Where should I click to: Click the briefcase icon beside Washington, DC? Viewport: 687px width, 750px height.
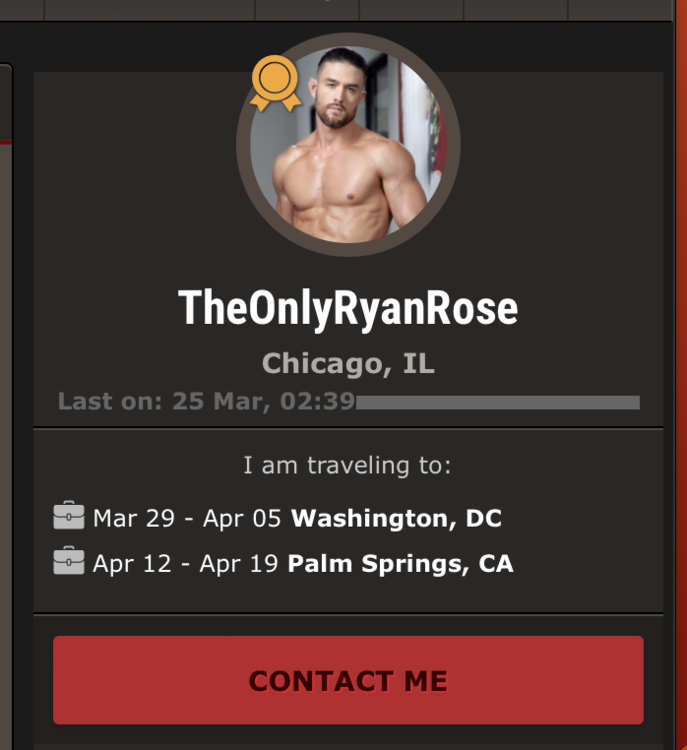69,515
